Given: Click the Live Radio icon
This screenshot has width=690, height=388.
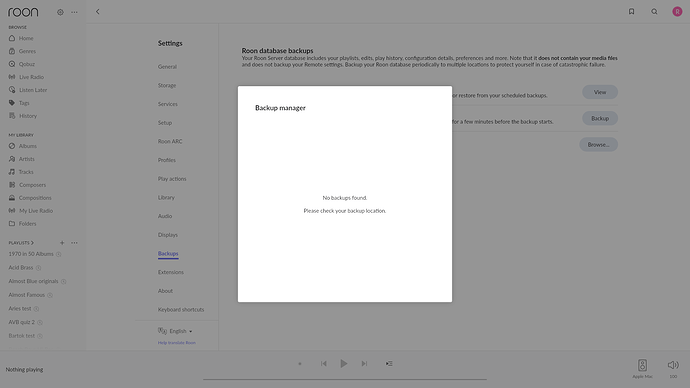Looking at the screenshot, I should (12, 77).
